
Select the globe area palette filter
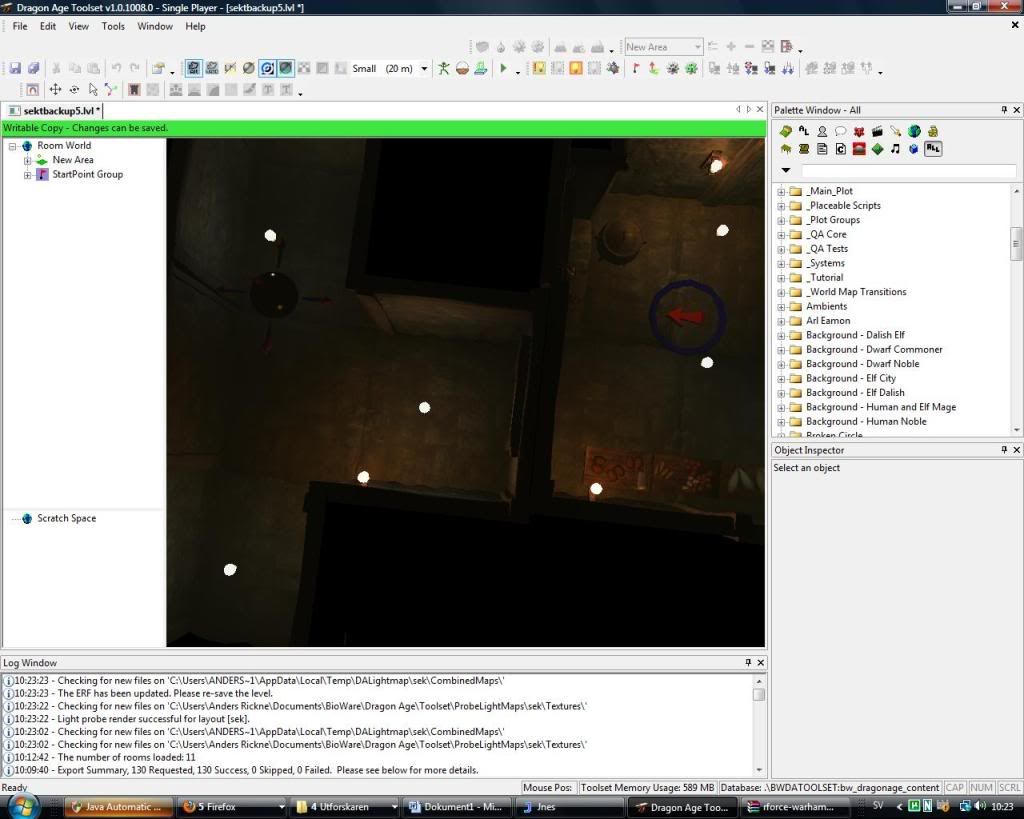click(x=914, y=131)
